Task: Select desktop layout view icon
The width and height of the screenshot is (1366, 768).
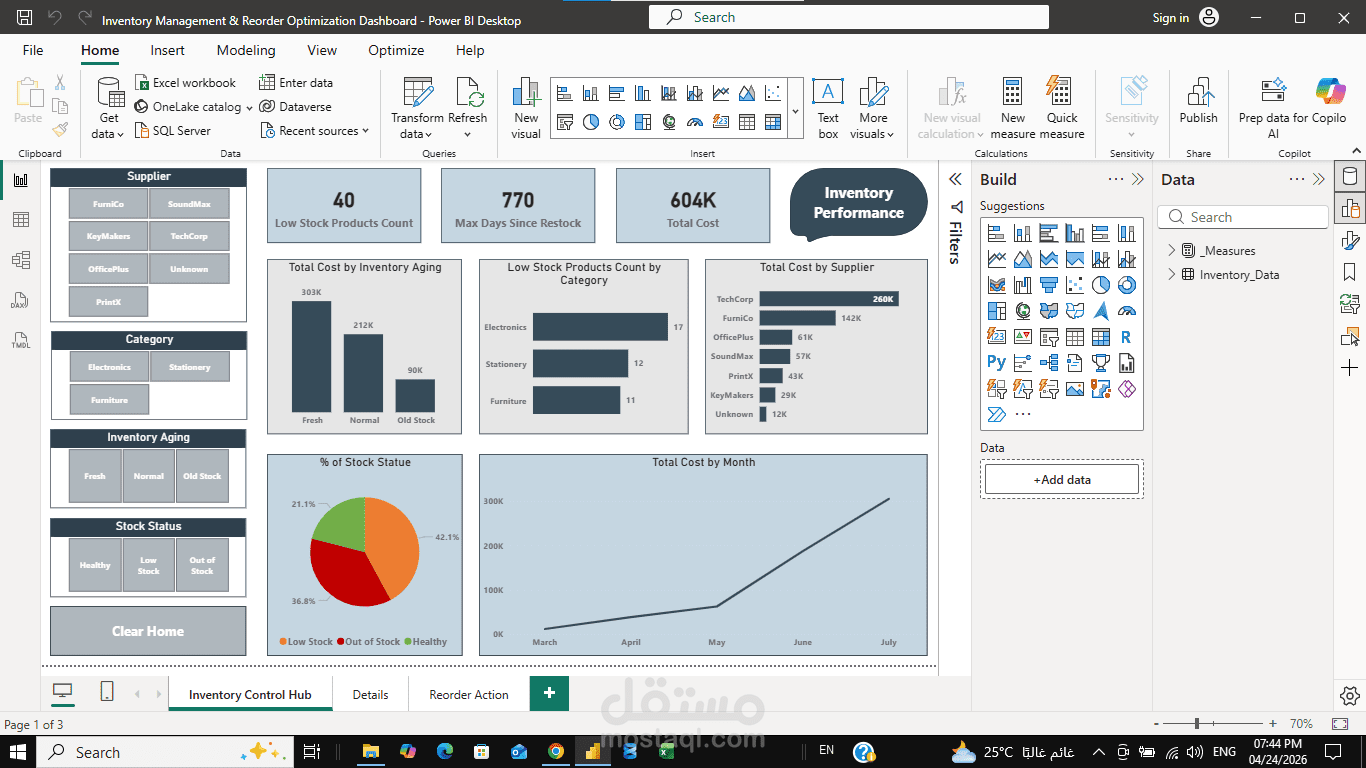Action: click(x=63, y=692)
